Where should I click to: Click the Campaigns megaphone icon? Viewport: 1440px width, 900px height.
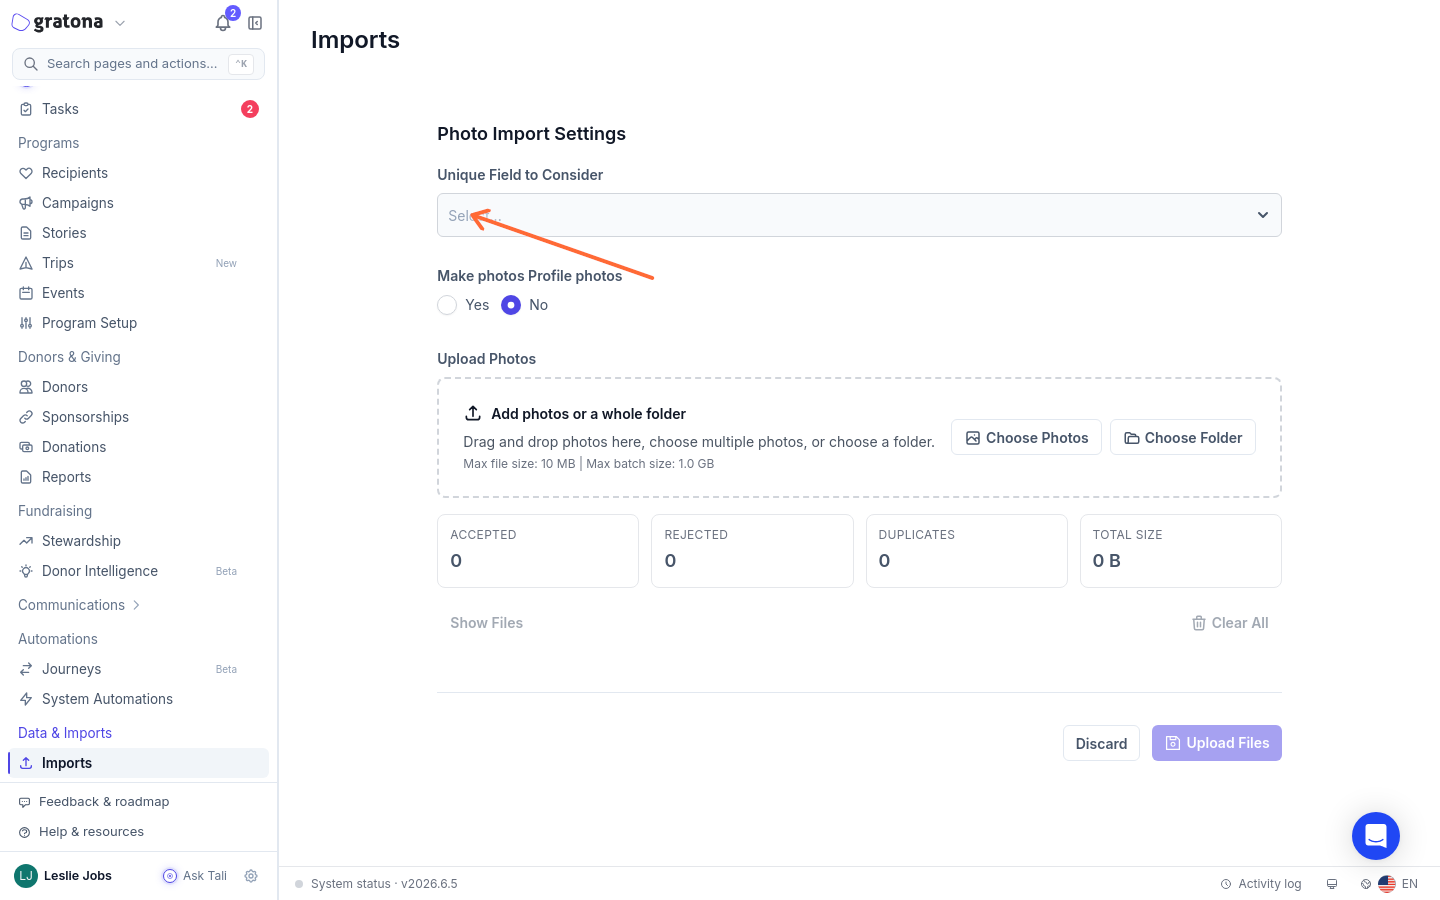tap(26, 203)
